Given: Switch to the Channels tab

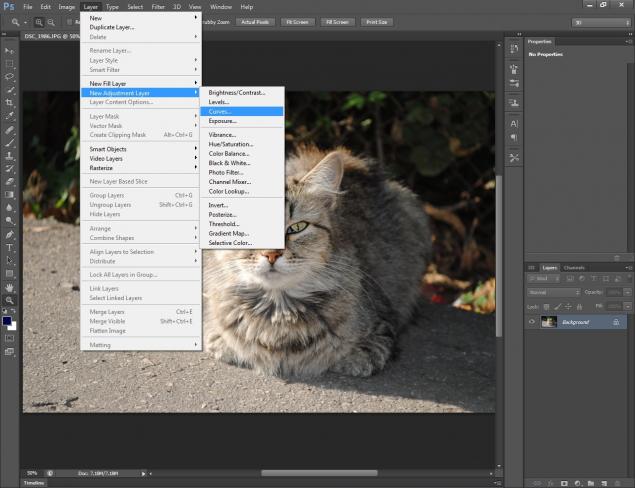Looking at the screenshot, I should (x=574, y=268).
